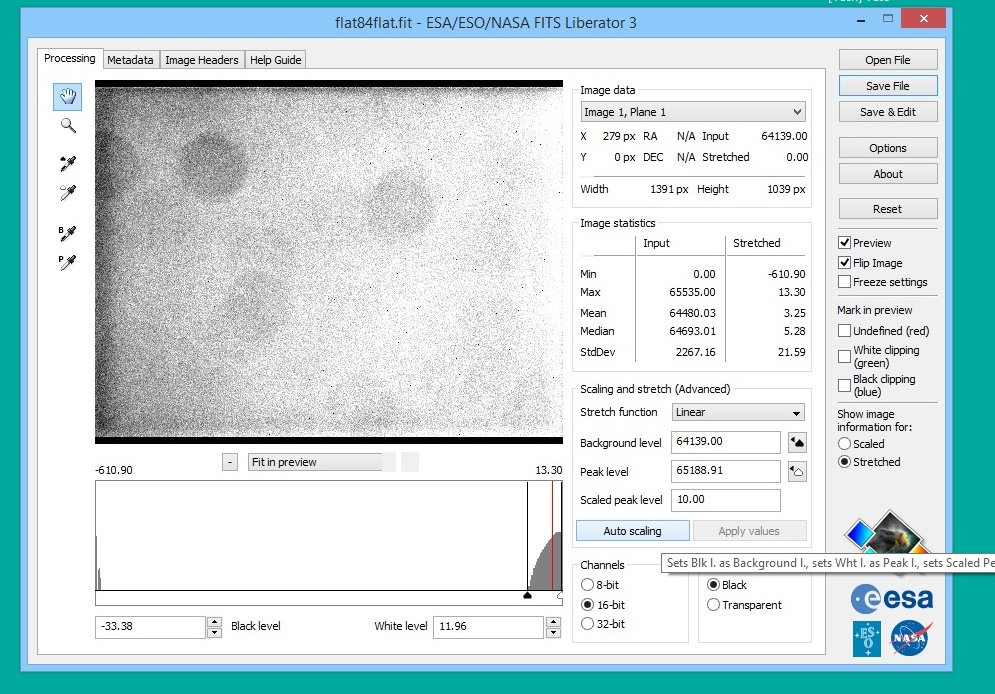Select the Black level (B) eyedropper
995x694 pixels.
click(x=68, y=233)
